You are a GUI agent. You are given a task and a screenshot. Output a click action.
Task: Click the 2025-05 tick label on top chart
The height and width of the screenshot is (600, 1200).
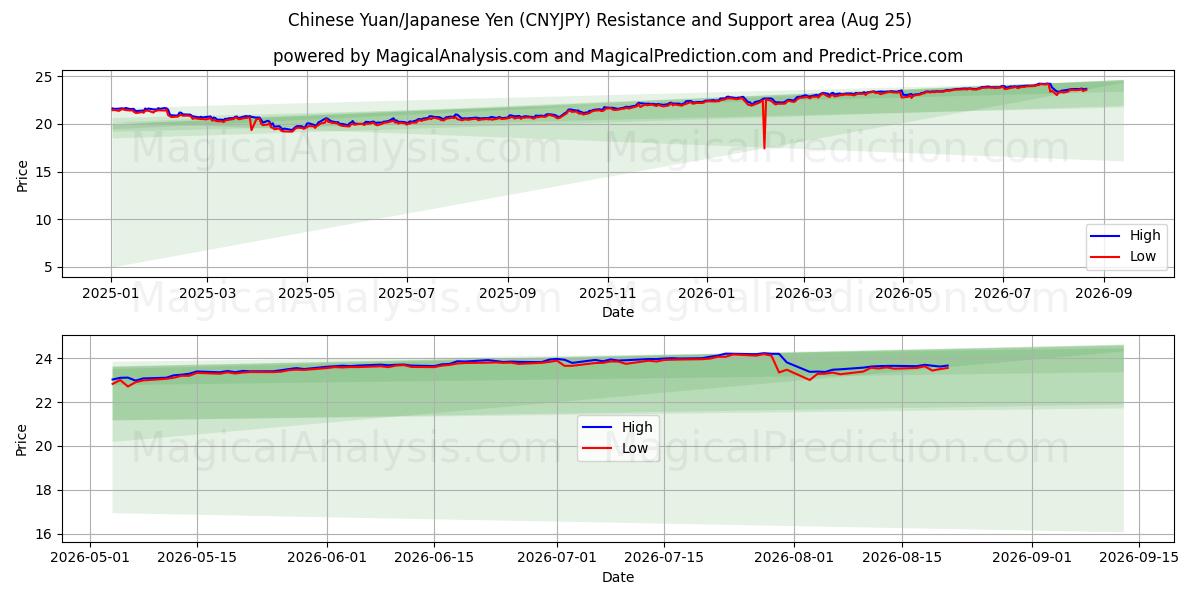coord(306,295)
